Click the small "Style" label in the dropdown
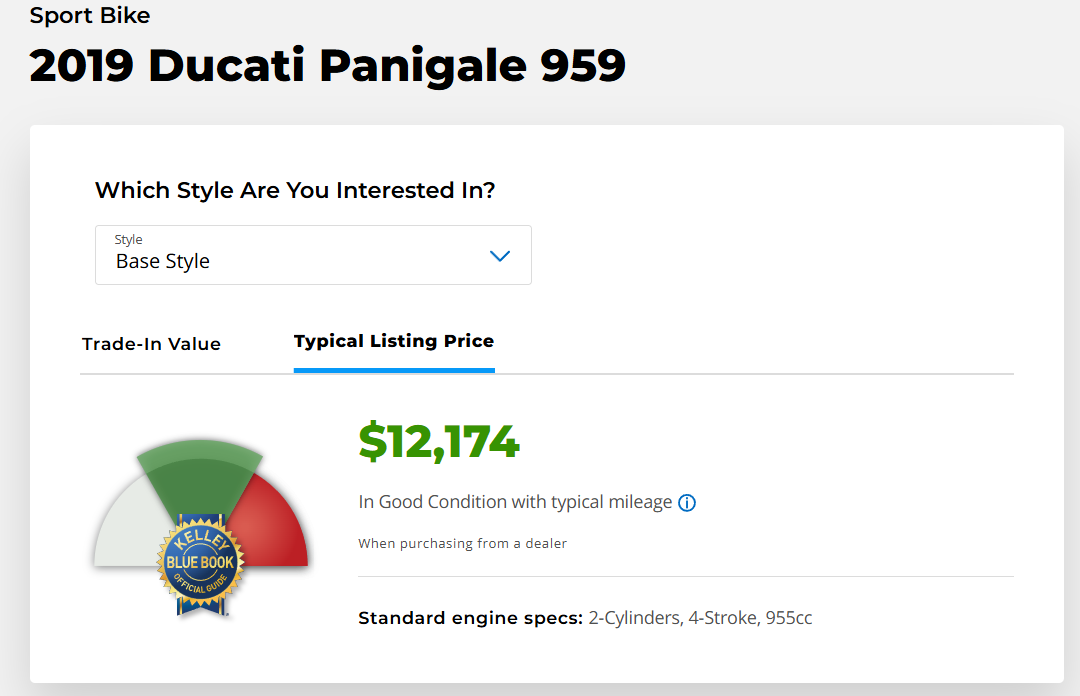 (x=129, y=240)
